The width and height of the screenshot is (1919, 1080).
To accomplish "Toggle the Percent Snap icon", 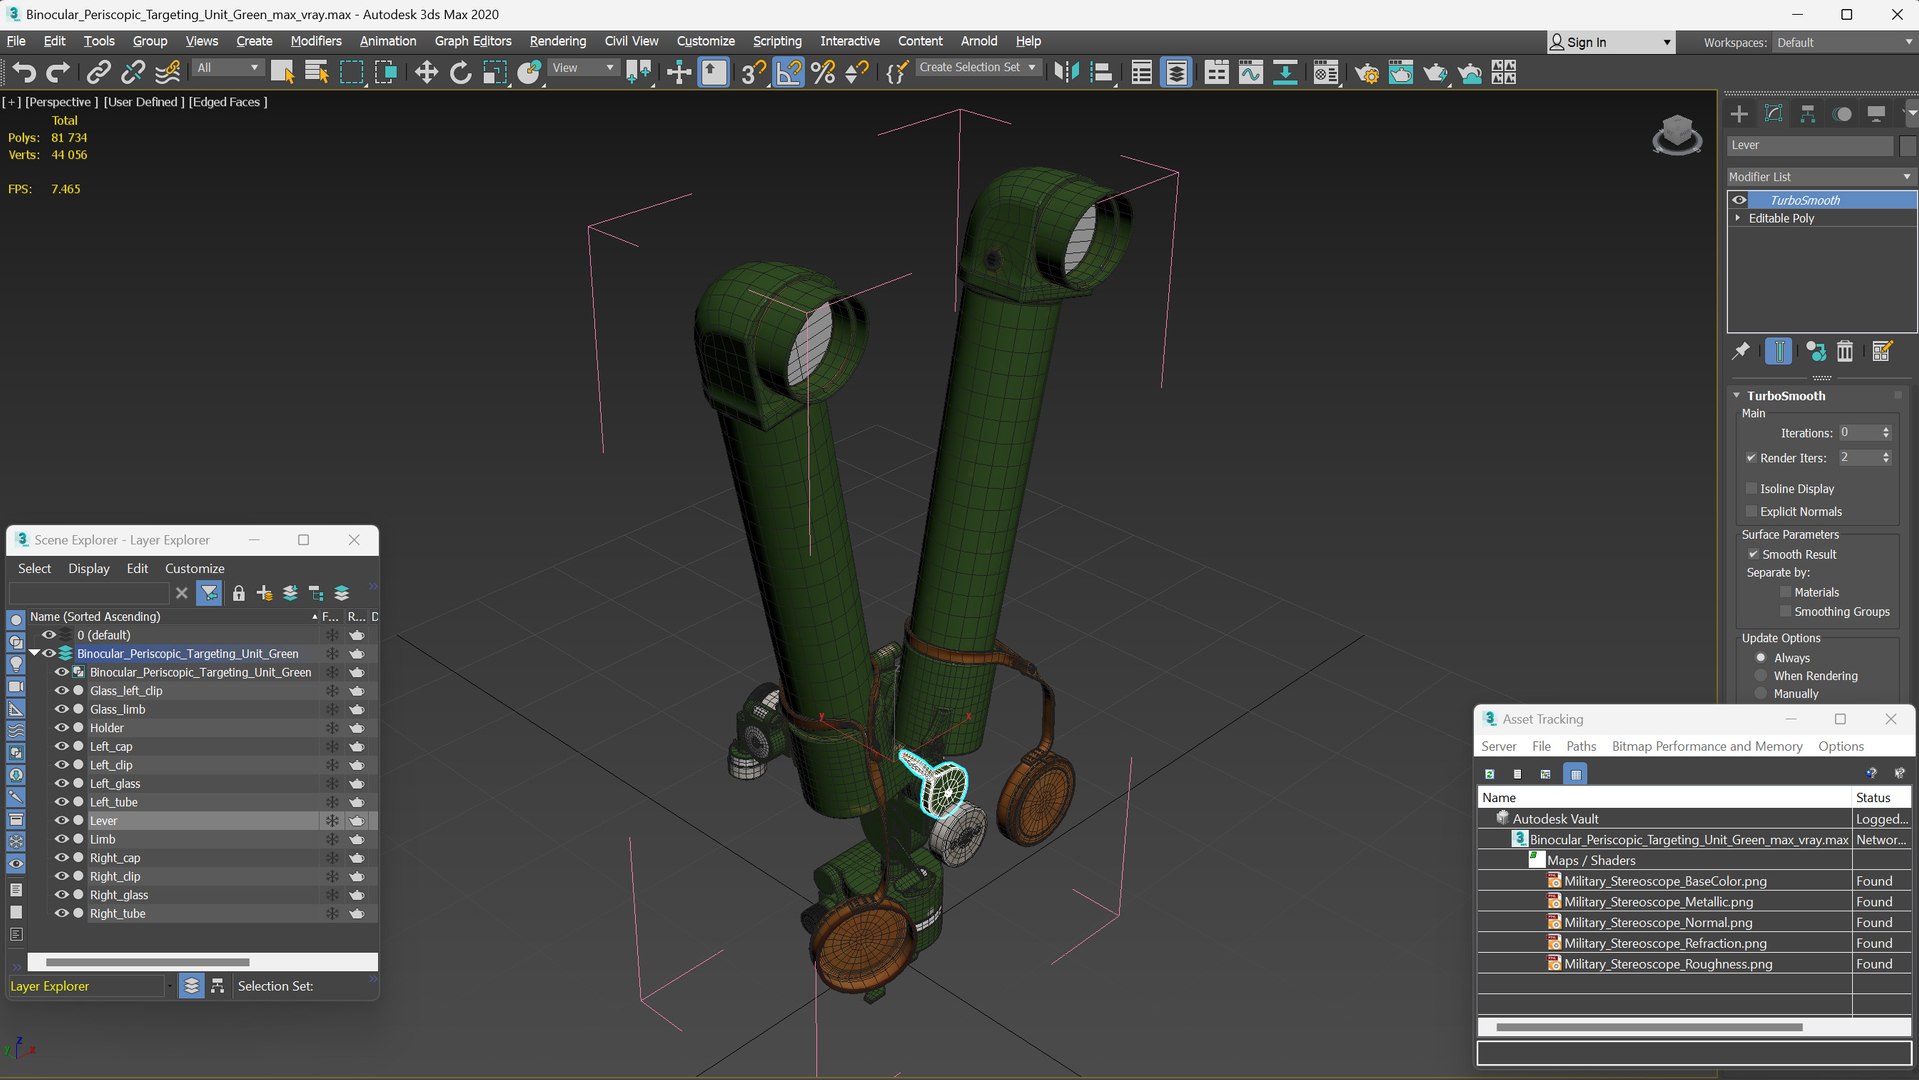I will click(823, 72).
